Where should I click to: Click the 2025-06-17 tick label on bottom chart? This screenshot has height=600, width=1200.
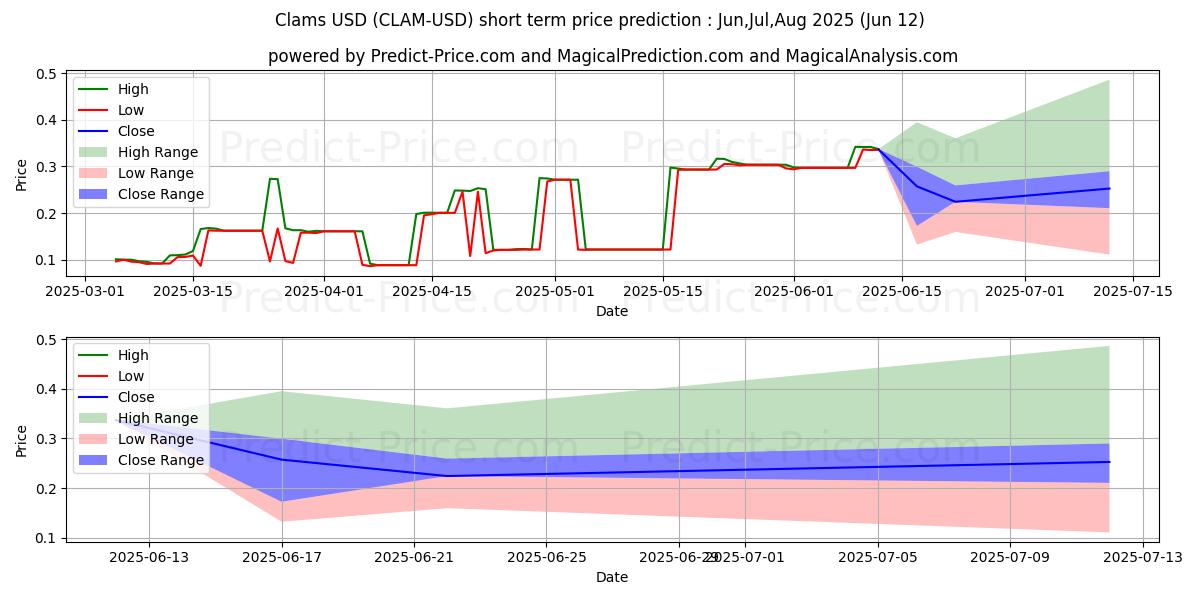pyautogui.click(x=282, y=557)
